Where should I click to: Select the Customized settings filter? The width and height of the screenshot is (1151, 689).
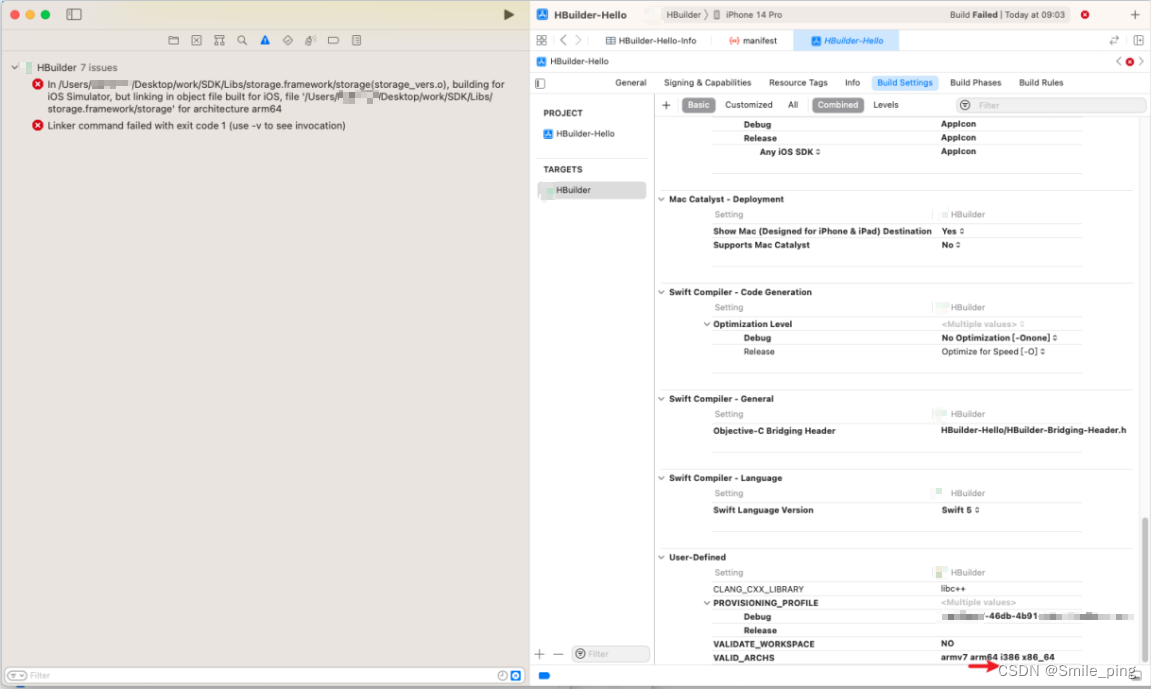(749, 105)
